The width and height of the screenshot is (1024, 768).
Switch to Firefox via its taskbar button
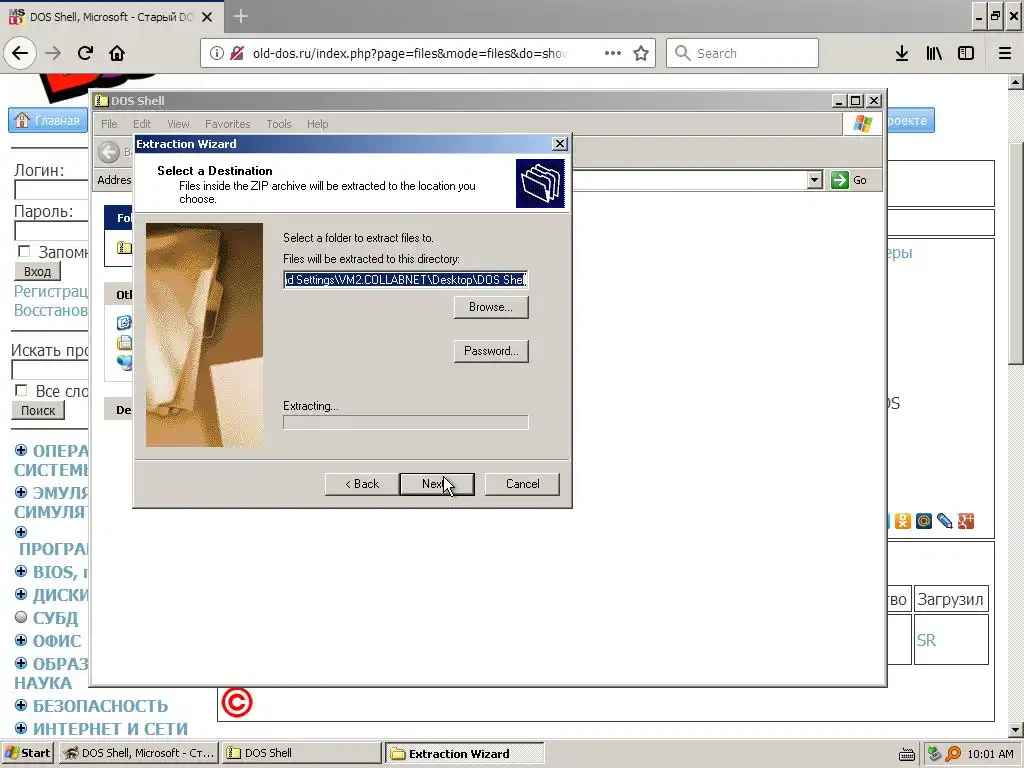point(139,753)
